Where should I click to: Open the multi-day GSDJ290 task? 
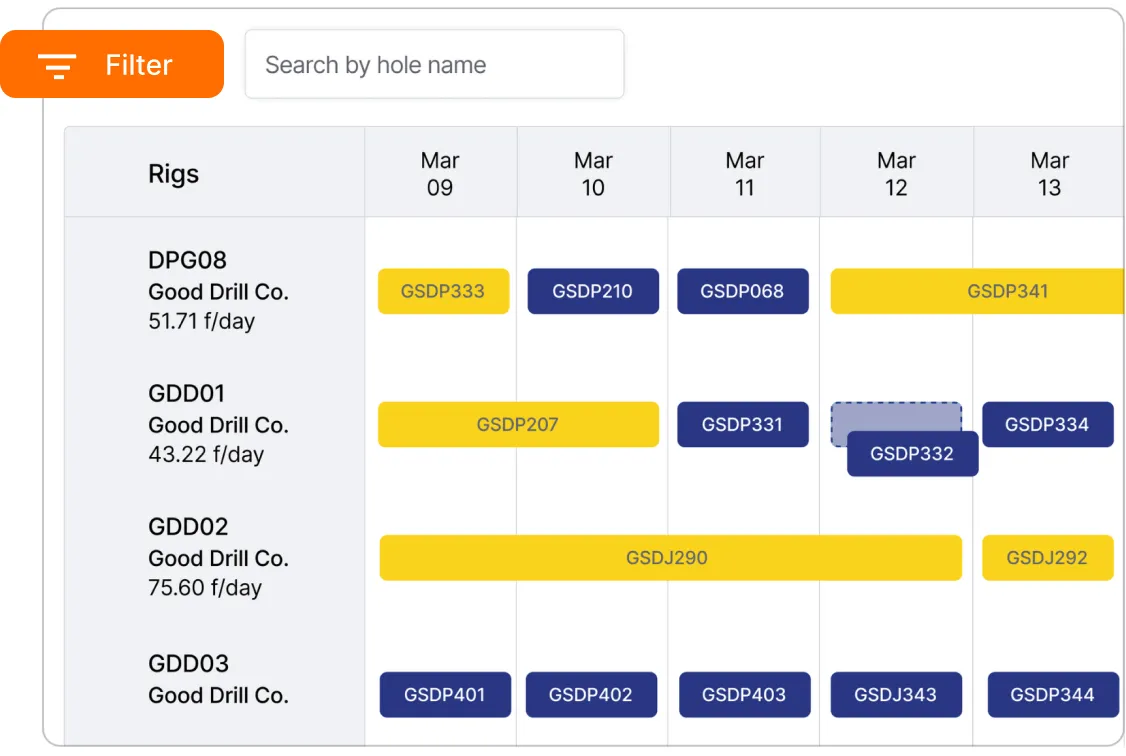point(670,558)
